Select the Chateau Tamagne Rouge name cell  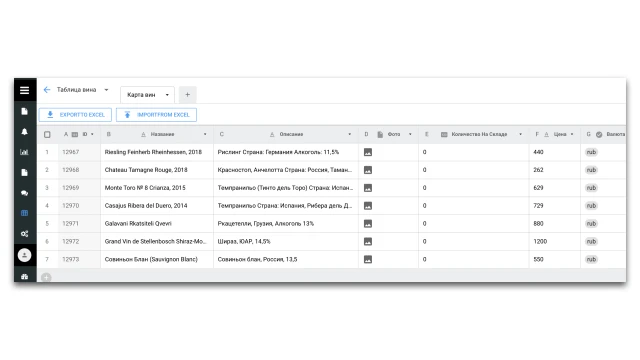click(157, 170)
